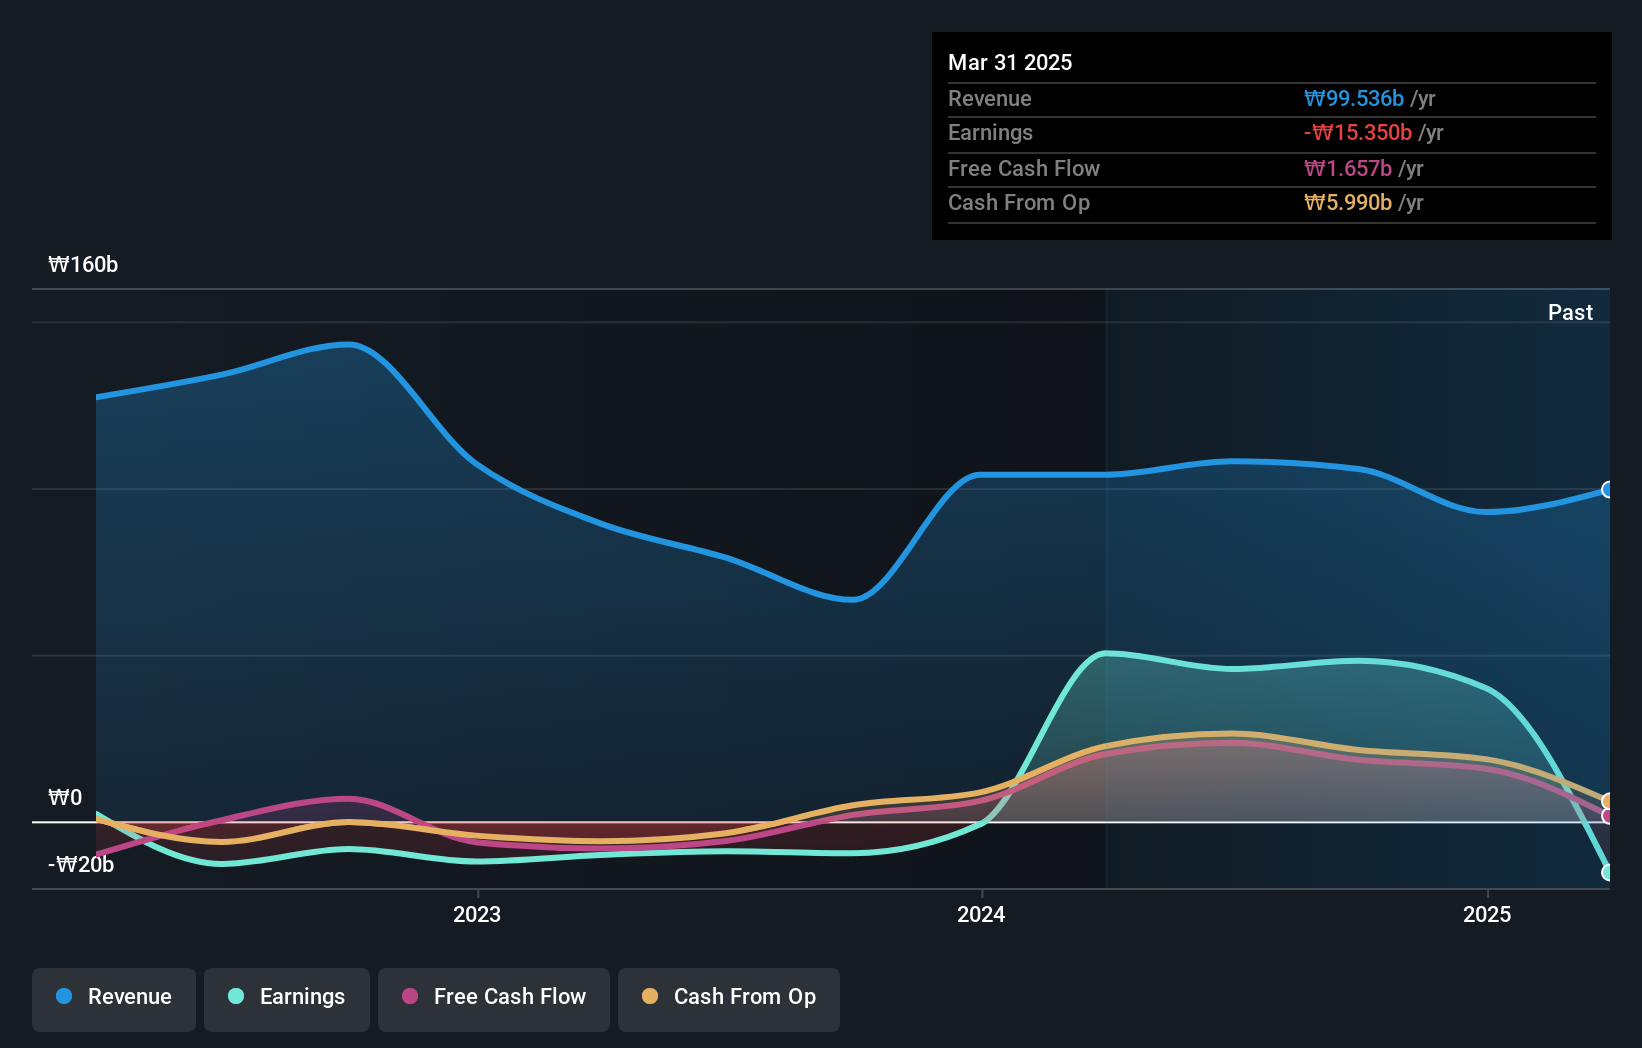This screenshot has height=1048, width=1642.
Task: Click the teal Earnings legend dot
Action: point(236,996)
